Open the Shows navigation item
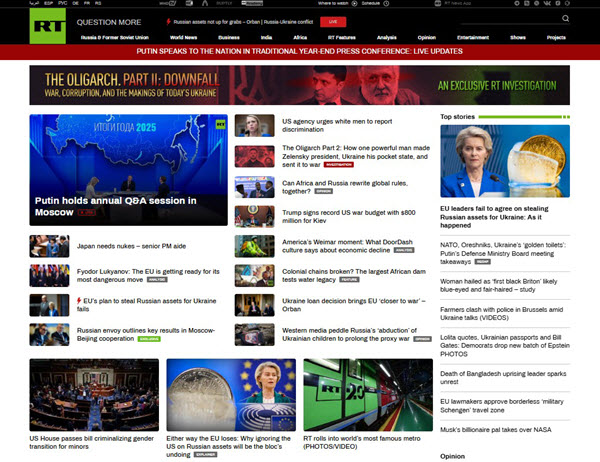This screenshot has width=600, height=462. 520,37
